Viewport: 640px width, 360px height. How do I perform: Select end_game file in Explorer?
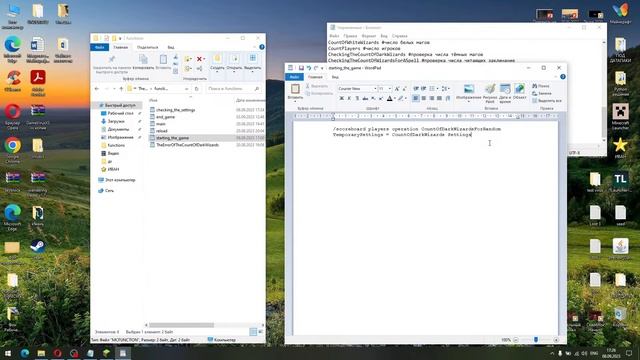tap(165, 117)
